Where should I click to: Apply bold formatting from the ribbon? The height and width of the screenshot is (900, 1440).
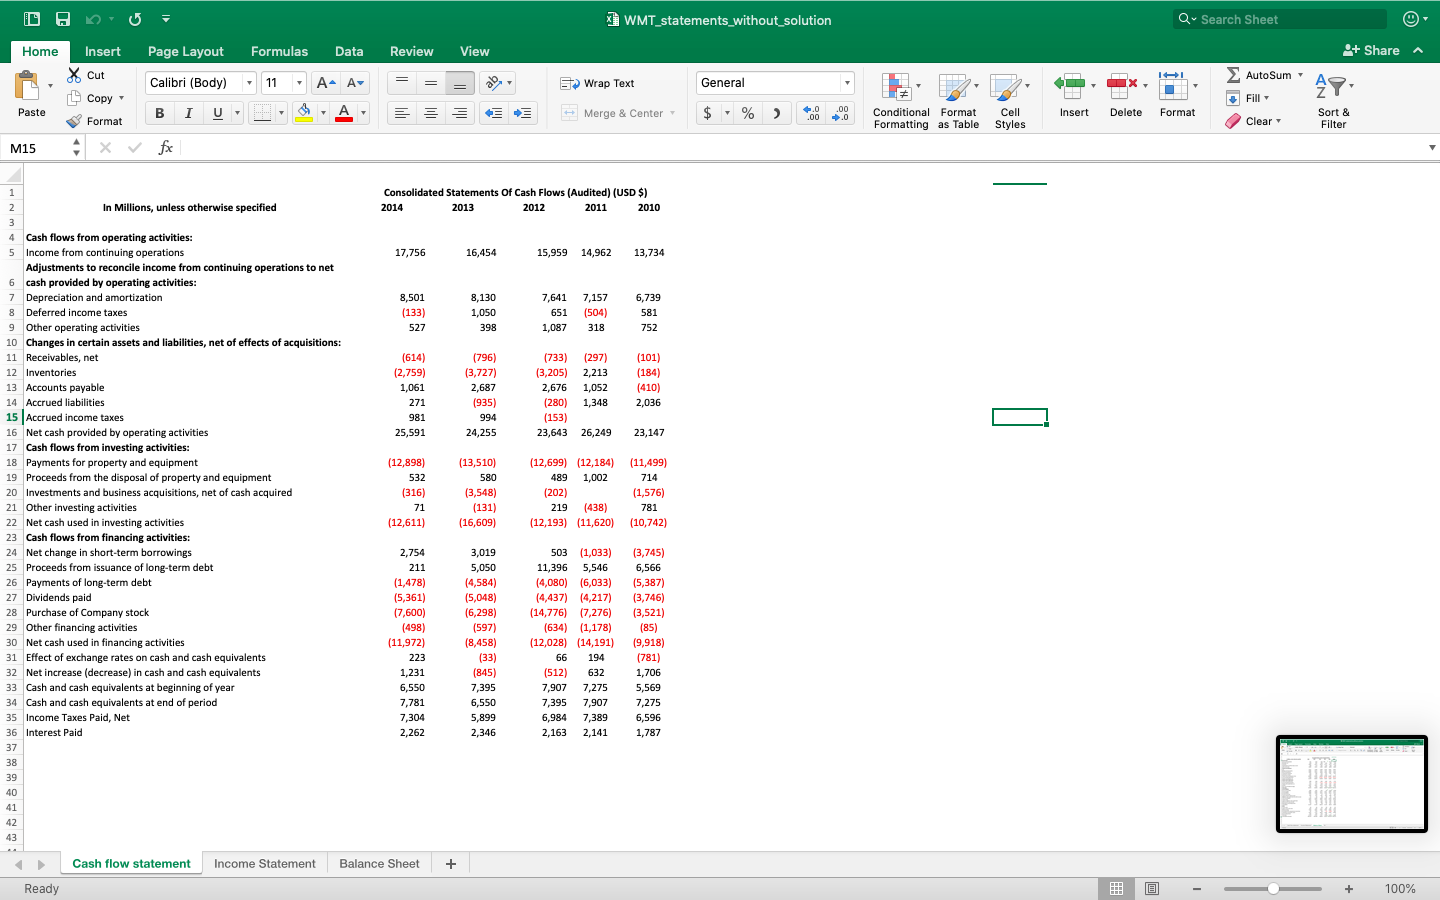coord(158,113)
